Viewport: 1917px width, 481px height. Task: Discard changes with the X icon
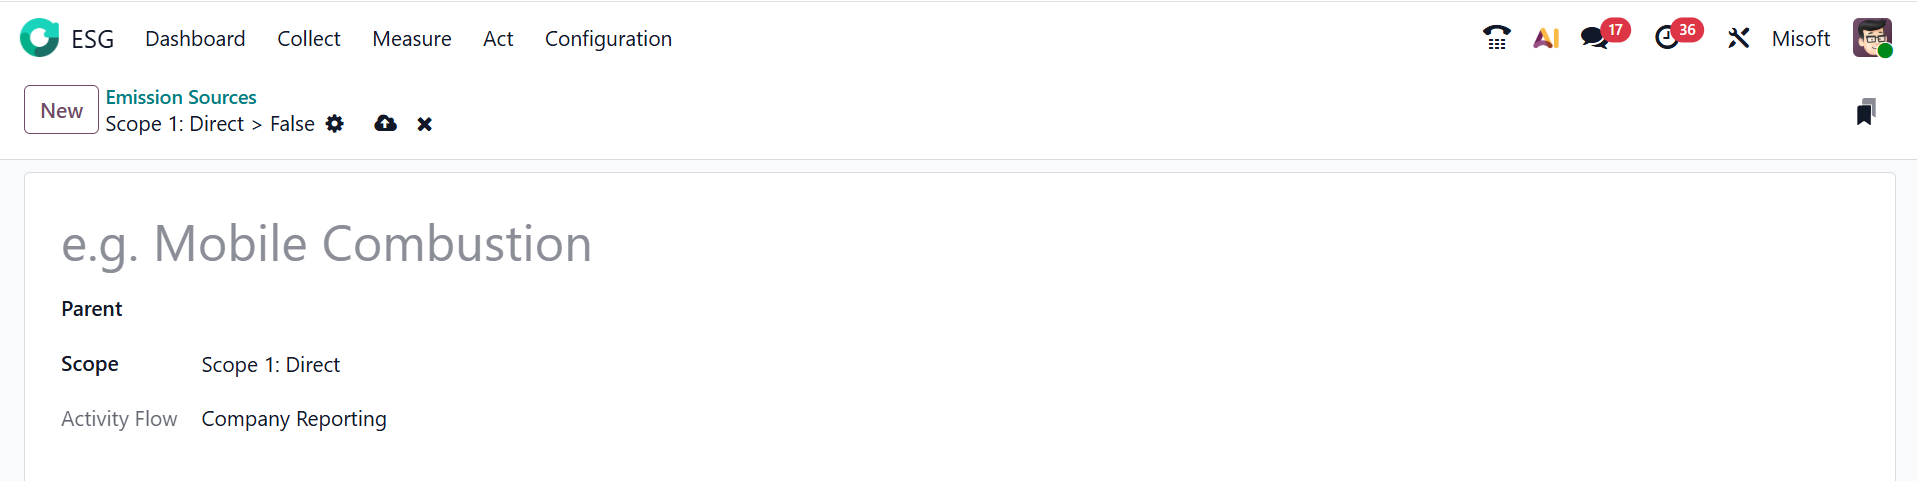point(425,124)
